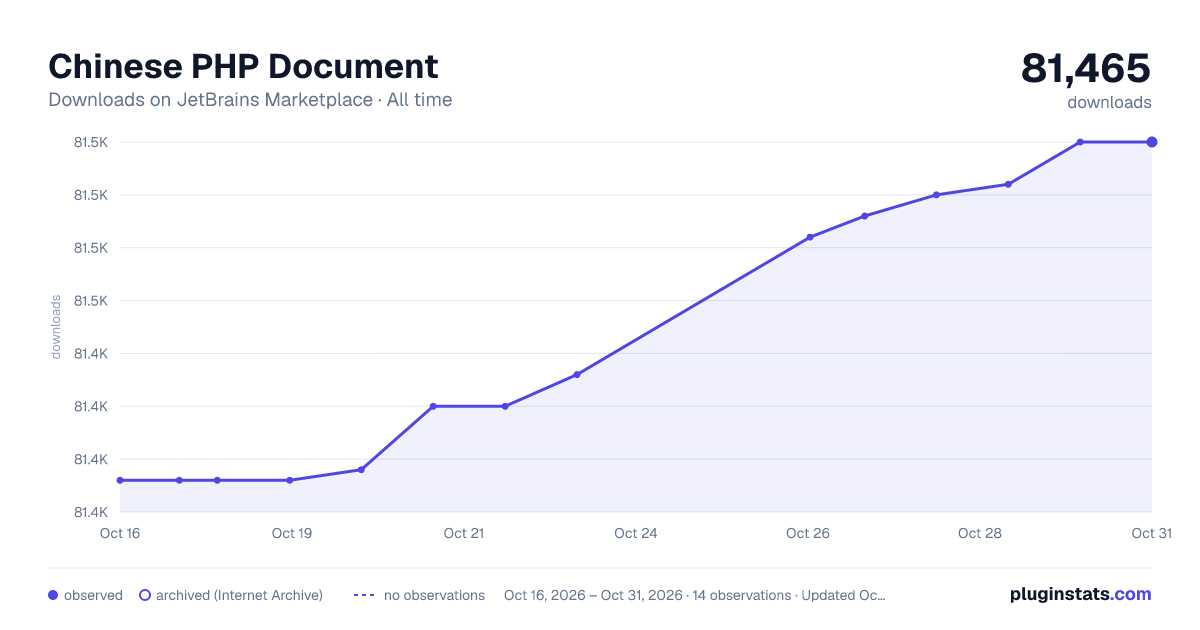Viewport: 1200px width, 630px height.
Task: Click the hollow archived legend circle icon
Action: pyautogui.click(x=145, y=595)
